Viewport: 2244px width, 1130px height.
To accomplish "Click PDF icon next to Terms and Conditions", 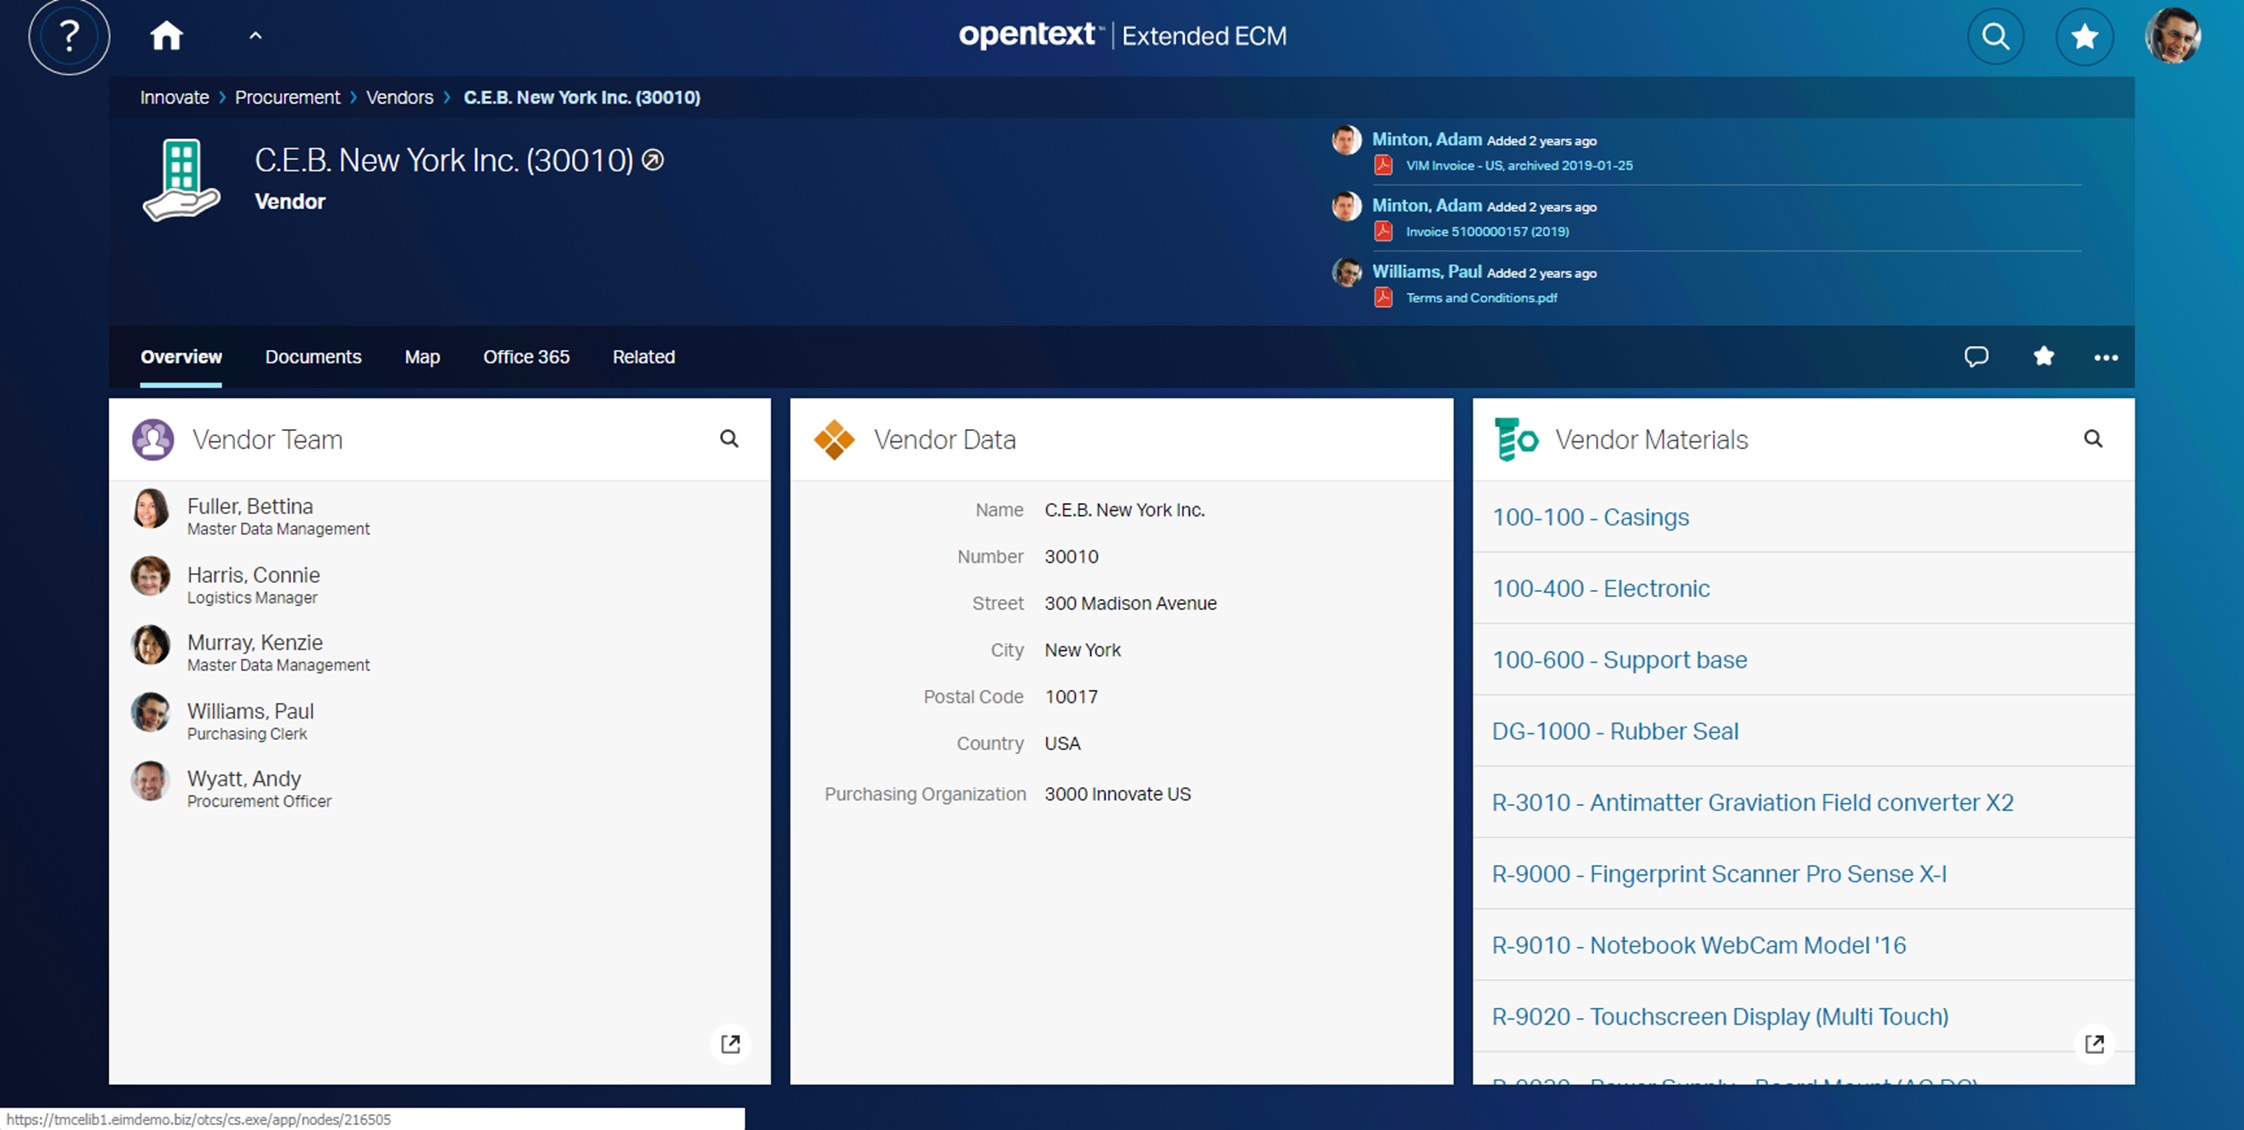I will click(x=1383, y=298).
